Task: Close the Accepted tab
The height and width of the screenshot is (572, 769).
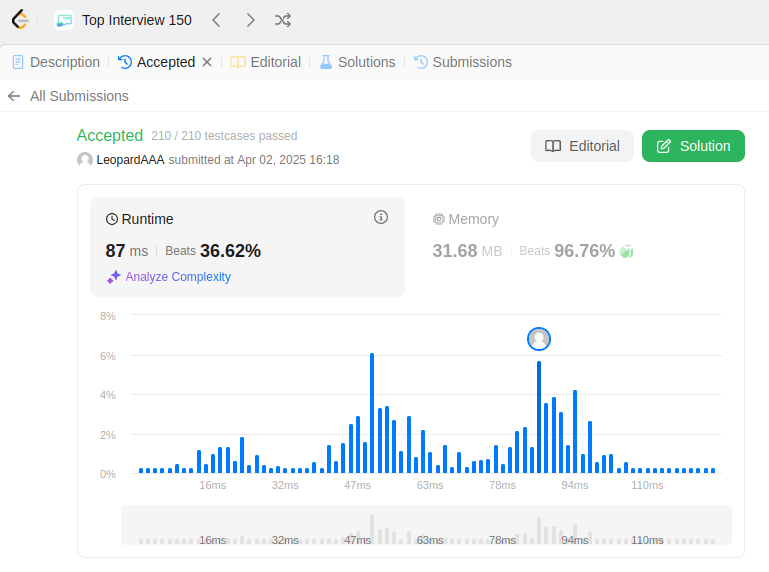Action: point(207,62)
